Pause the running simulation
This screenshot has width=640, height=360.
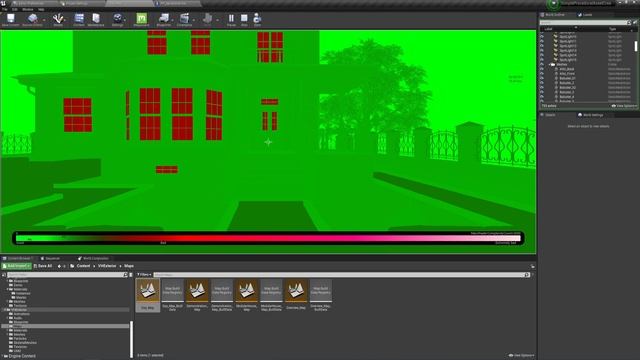point(231,18)
